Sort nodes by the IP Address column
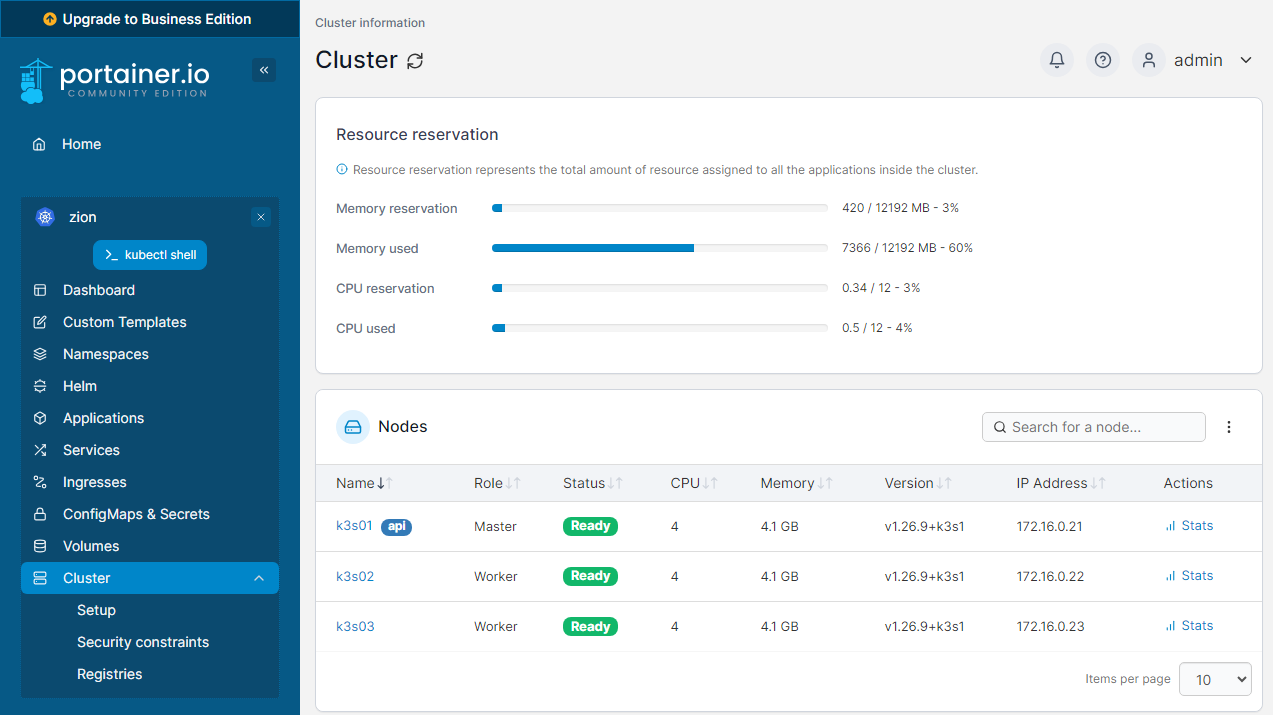 pyautogui.click(x=1061, y=483)
